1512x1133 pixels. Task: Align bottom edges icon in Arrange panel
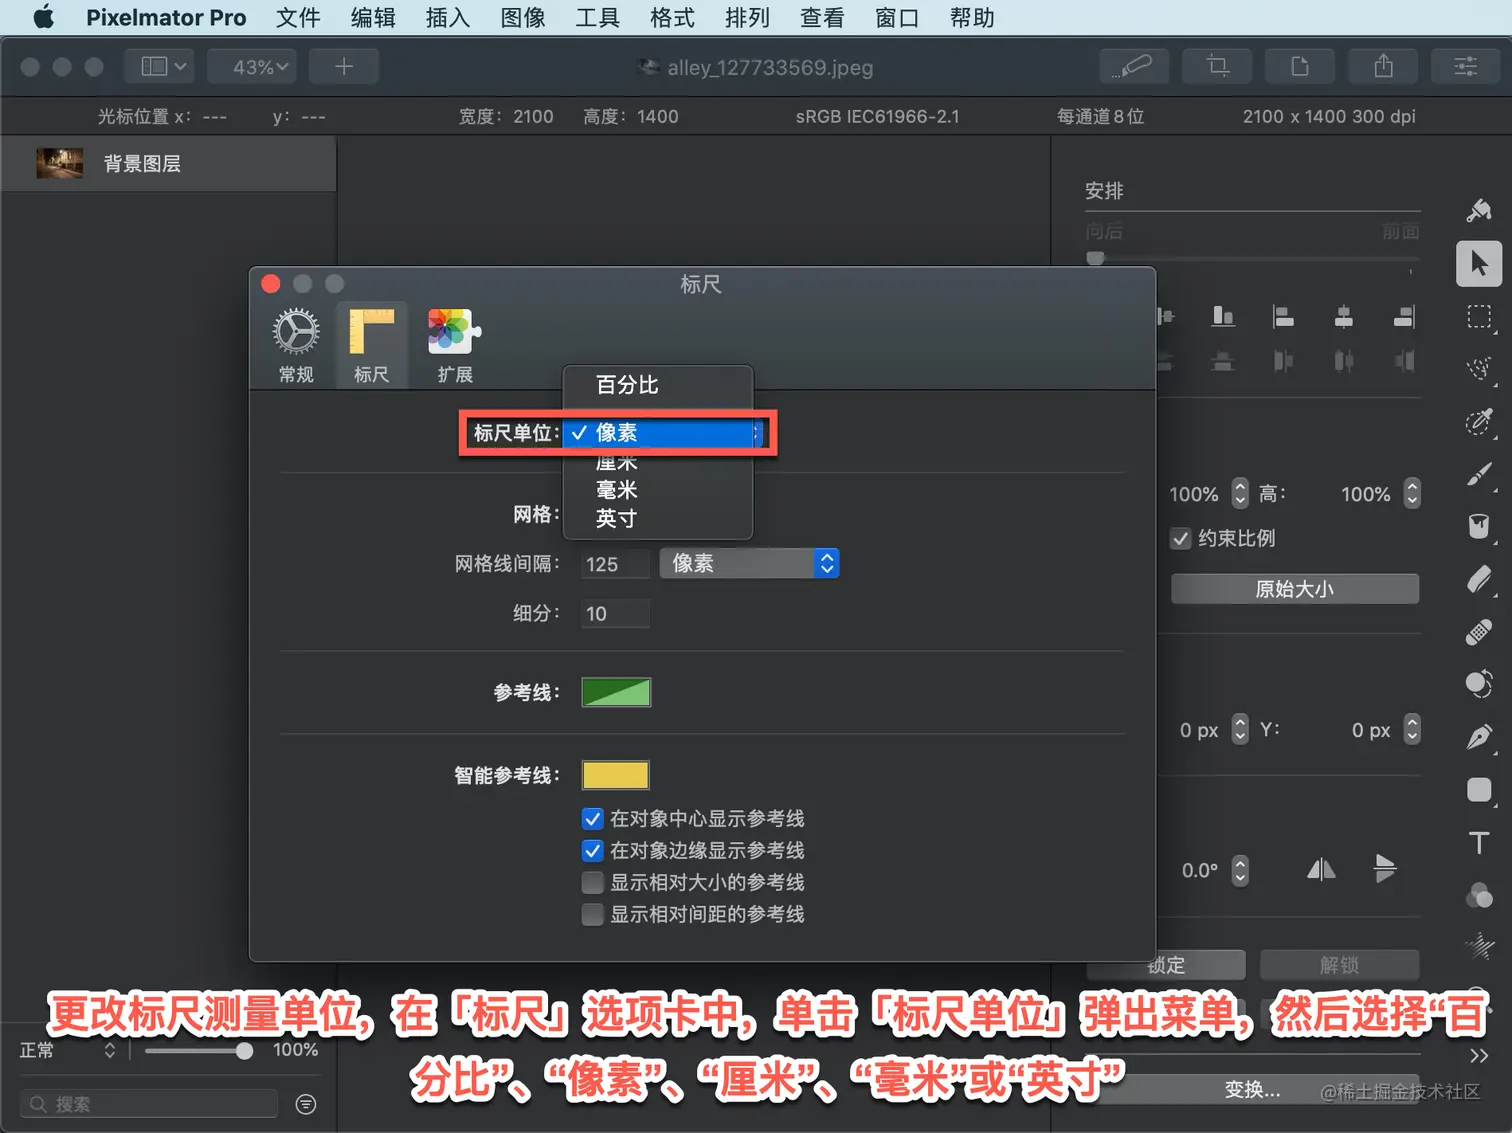coord(1223,317)
